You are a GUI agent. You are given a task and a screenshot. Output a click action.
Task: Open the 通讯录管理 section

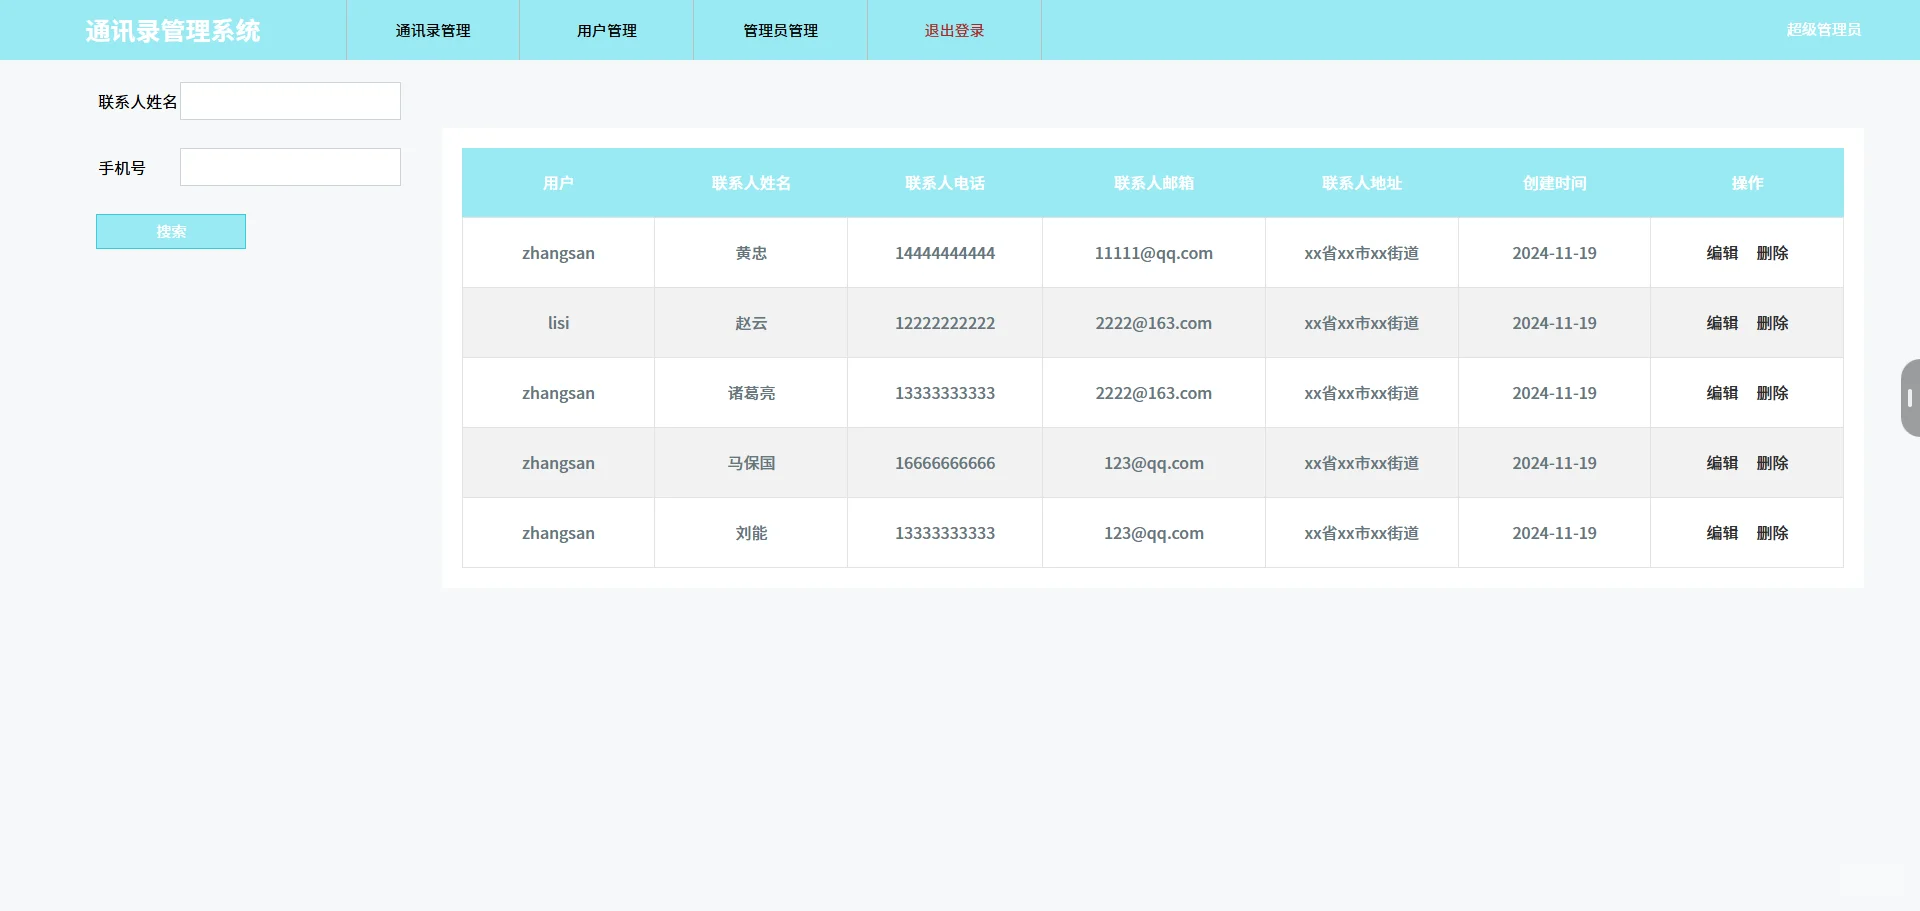pos(432,30)
